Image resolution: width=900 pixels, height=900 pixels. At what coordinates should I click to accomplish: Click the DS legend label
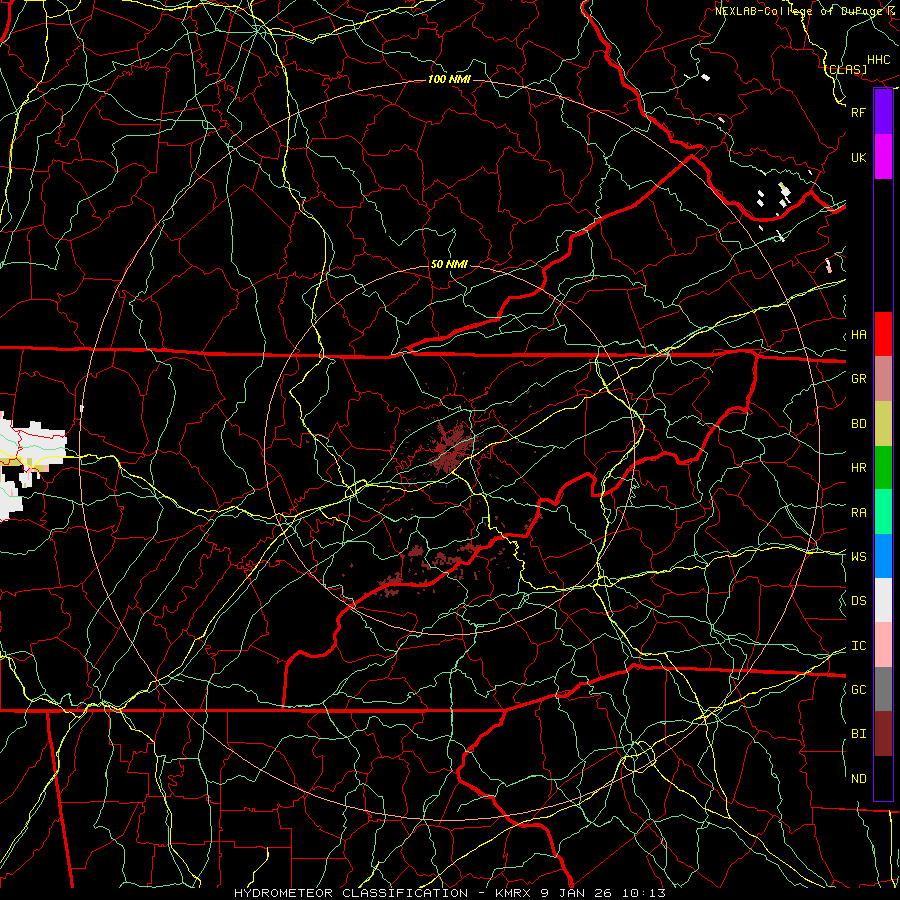coord(859,601)
